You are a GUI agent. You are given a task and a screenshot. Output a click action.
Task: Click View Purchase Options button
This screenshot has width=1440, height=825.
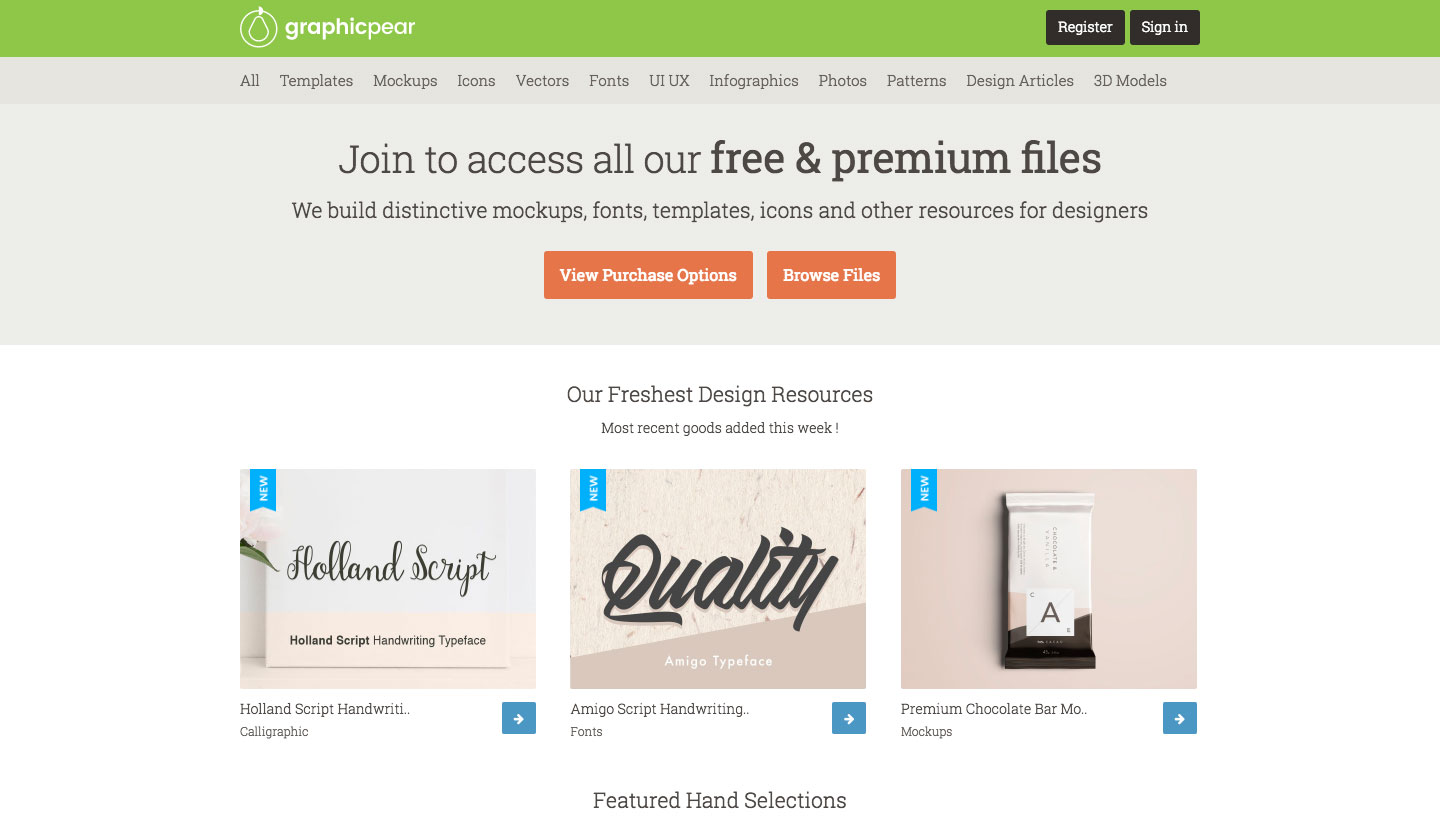pos(648,275)
